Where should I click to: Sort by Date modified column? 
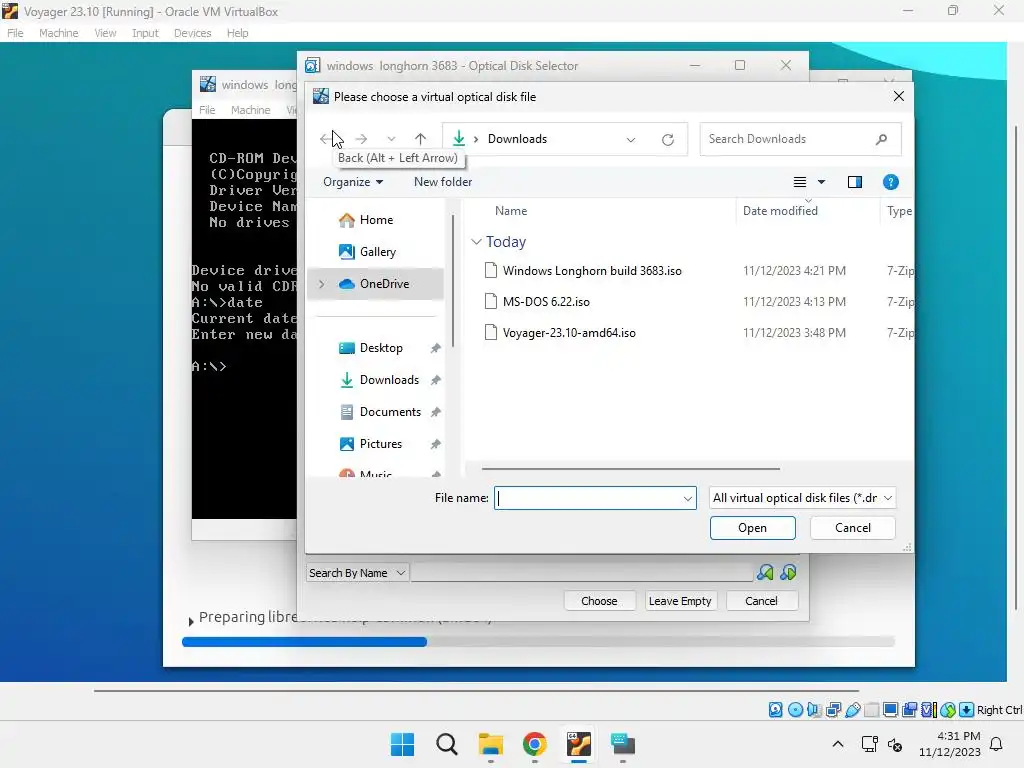[x=780, y=211]
